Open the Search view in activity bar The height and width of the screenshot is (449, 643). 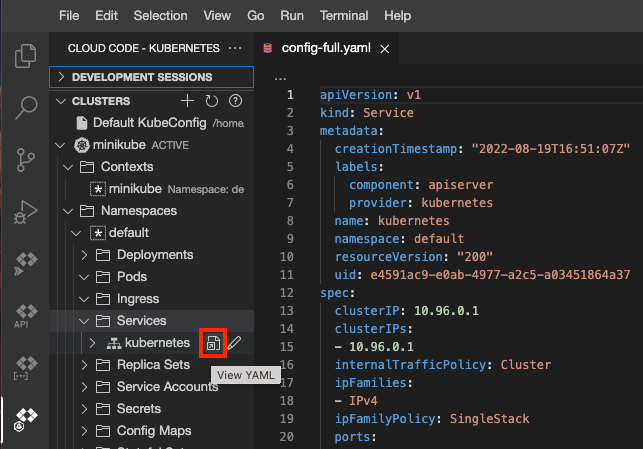(x=25, y=108)
